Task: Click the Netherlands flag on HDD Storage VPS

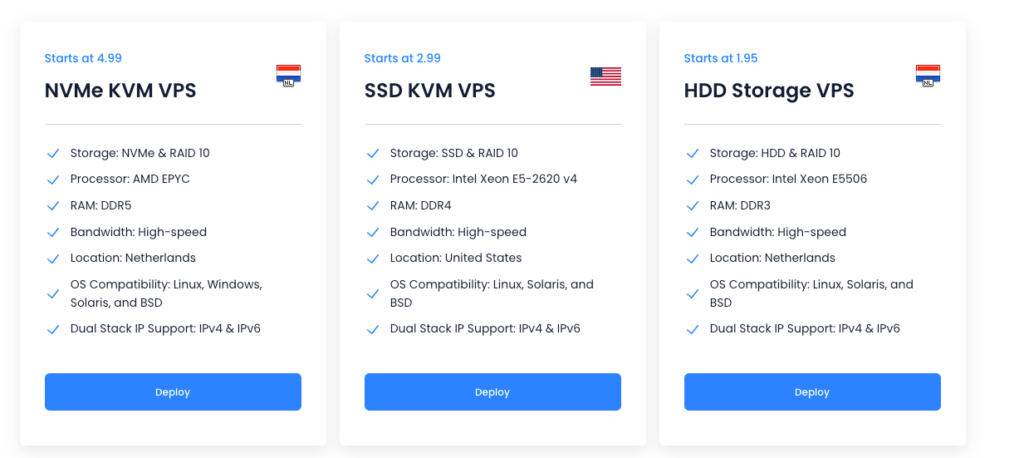Action: coord(927,76)
